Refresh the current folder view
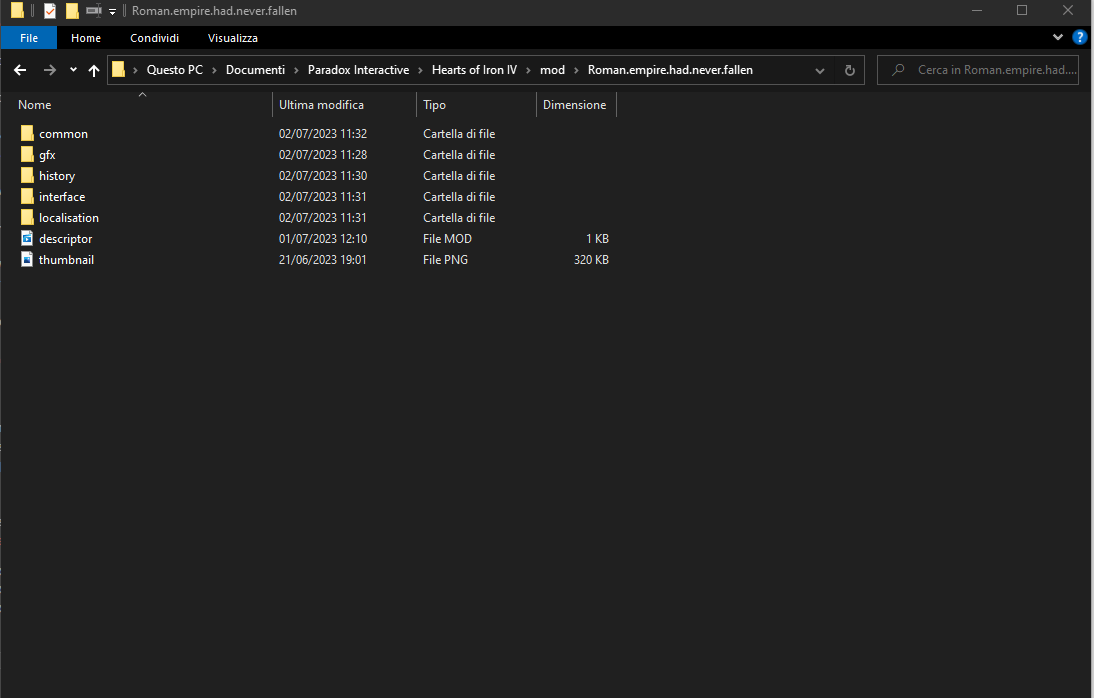This screenshot has height=698, width=1094. [849, 70]
